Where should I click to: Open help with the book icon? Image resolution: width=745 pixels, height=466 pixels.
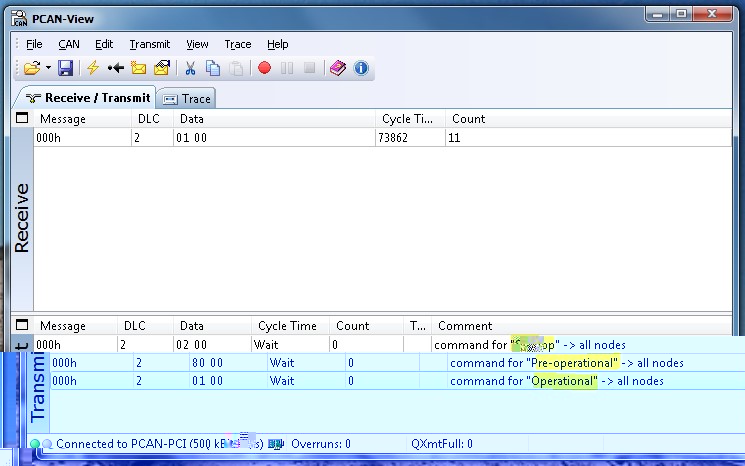pyautogui.click(x=338, y=68)
